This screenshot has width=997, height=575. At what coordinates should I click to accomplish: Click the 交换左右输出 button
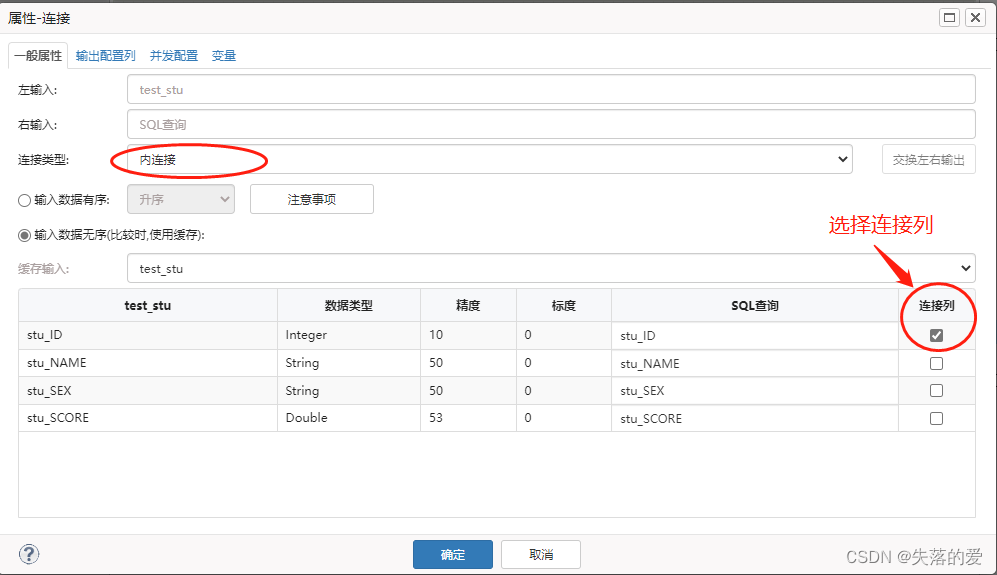pyautogui.click(x=929, y=159)
